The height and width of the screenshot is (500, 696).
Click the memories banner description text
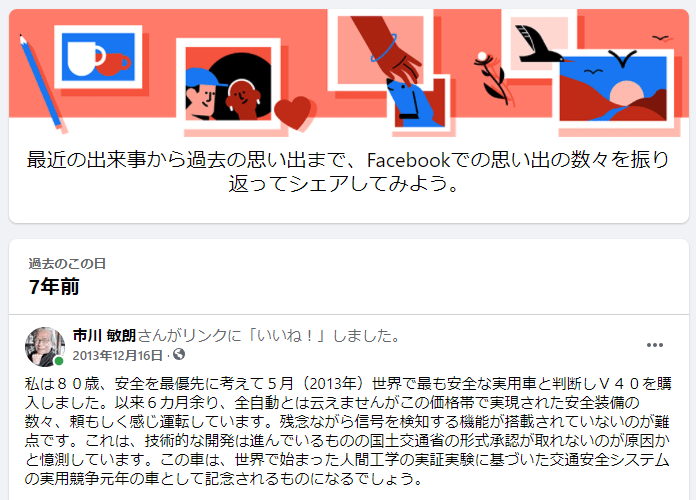(x=348, y=171)
